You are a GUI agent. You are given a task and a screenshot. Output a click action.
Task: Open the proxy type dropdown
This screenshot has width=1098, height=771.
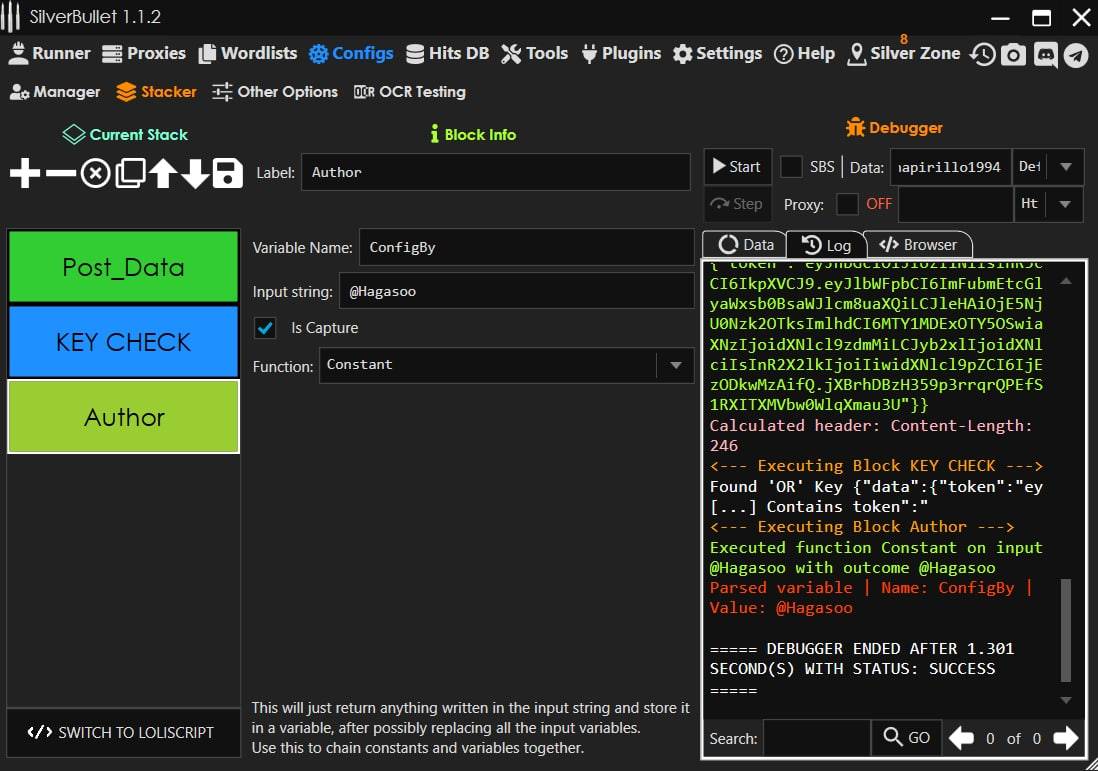pyautogui.click(x=1064, y=204)
